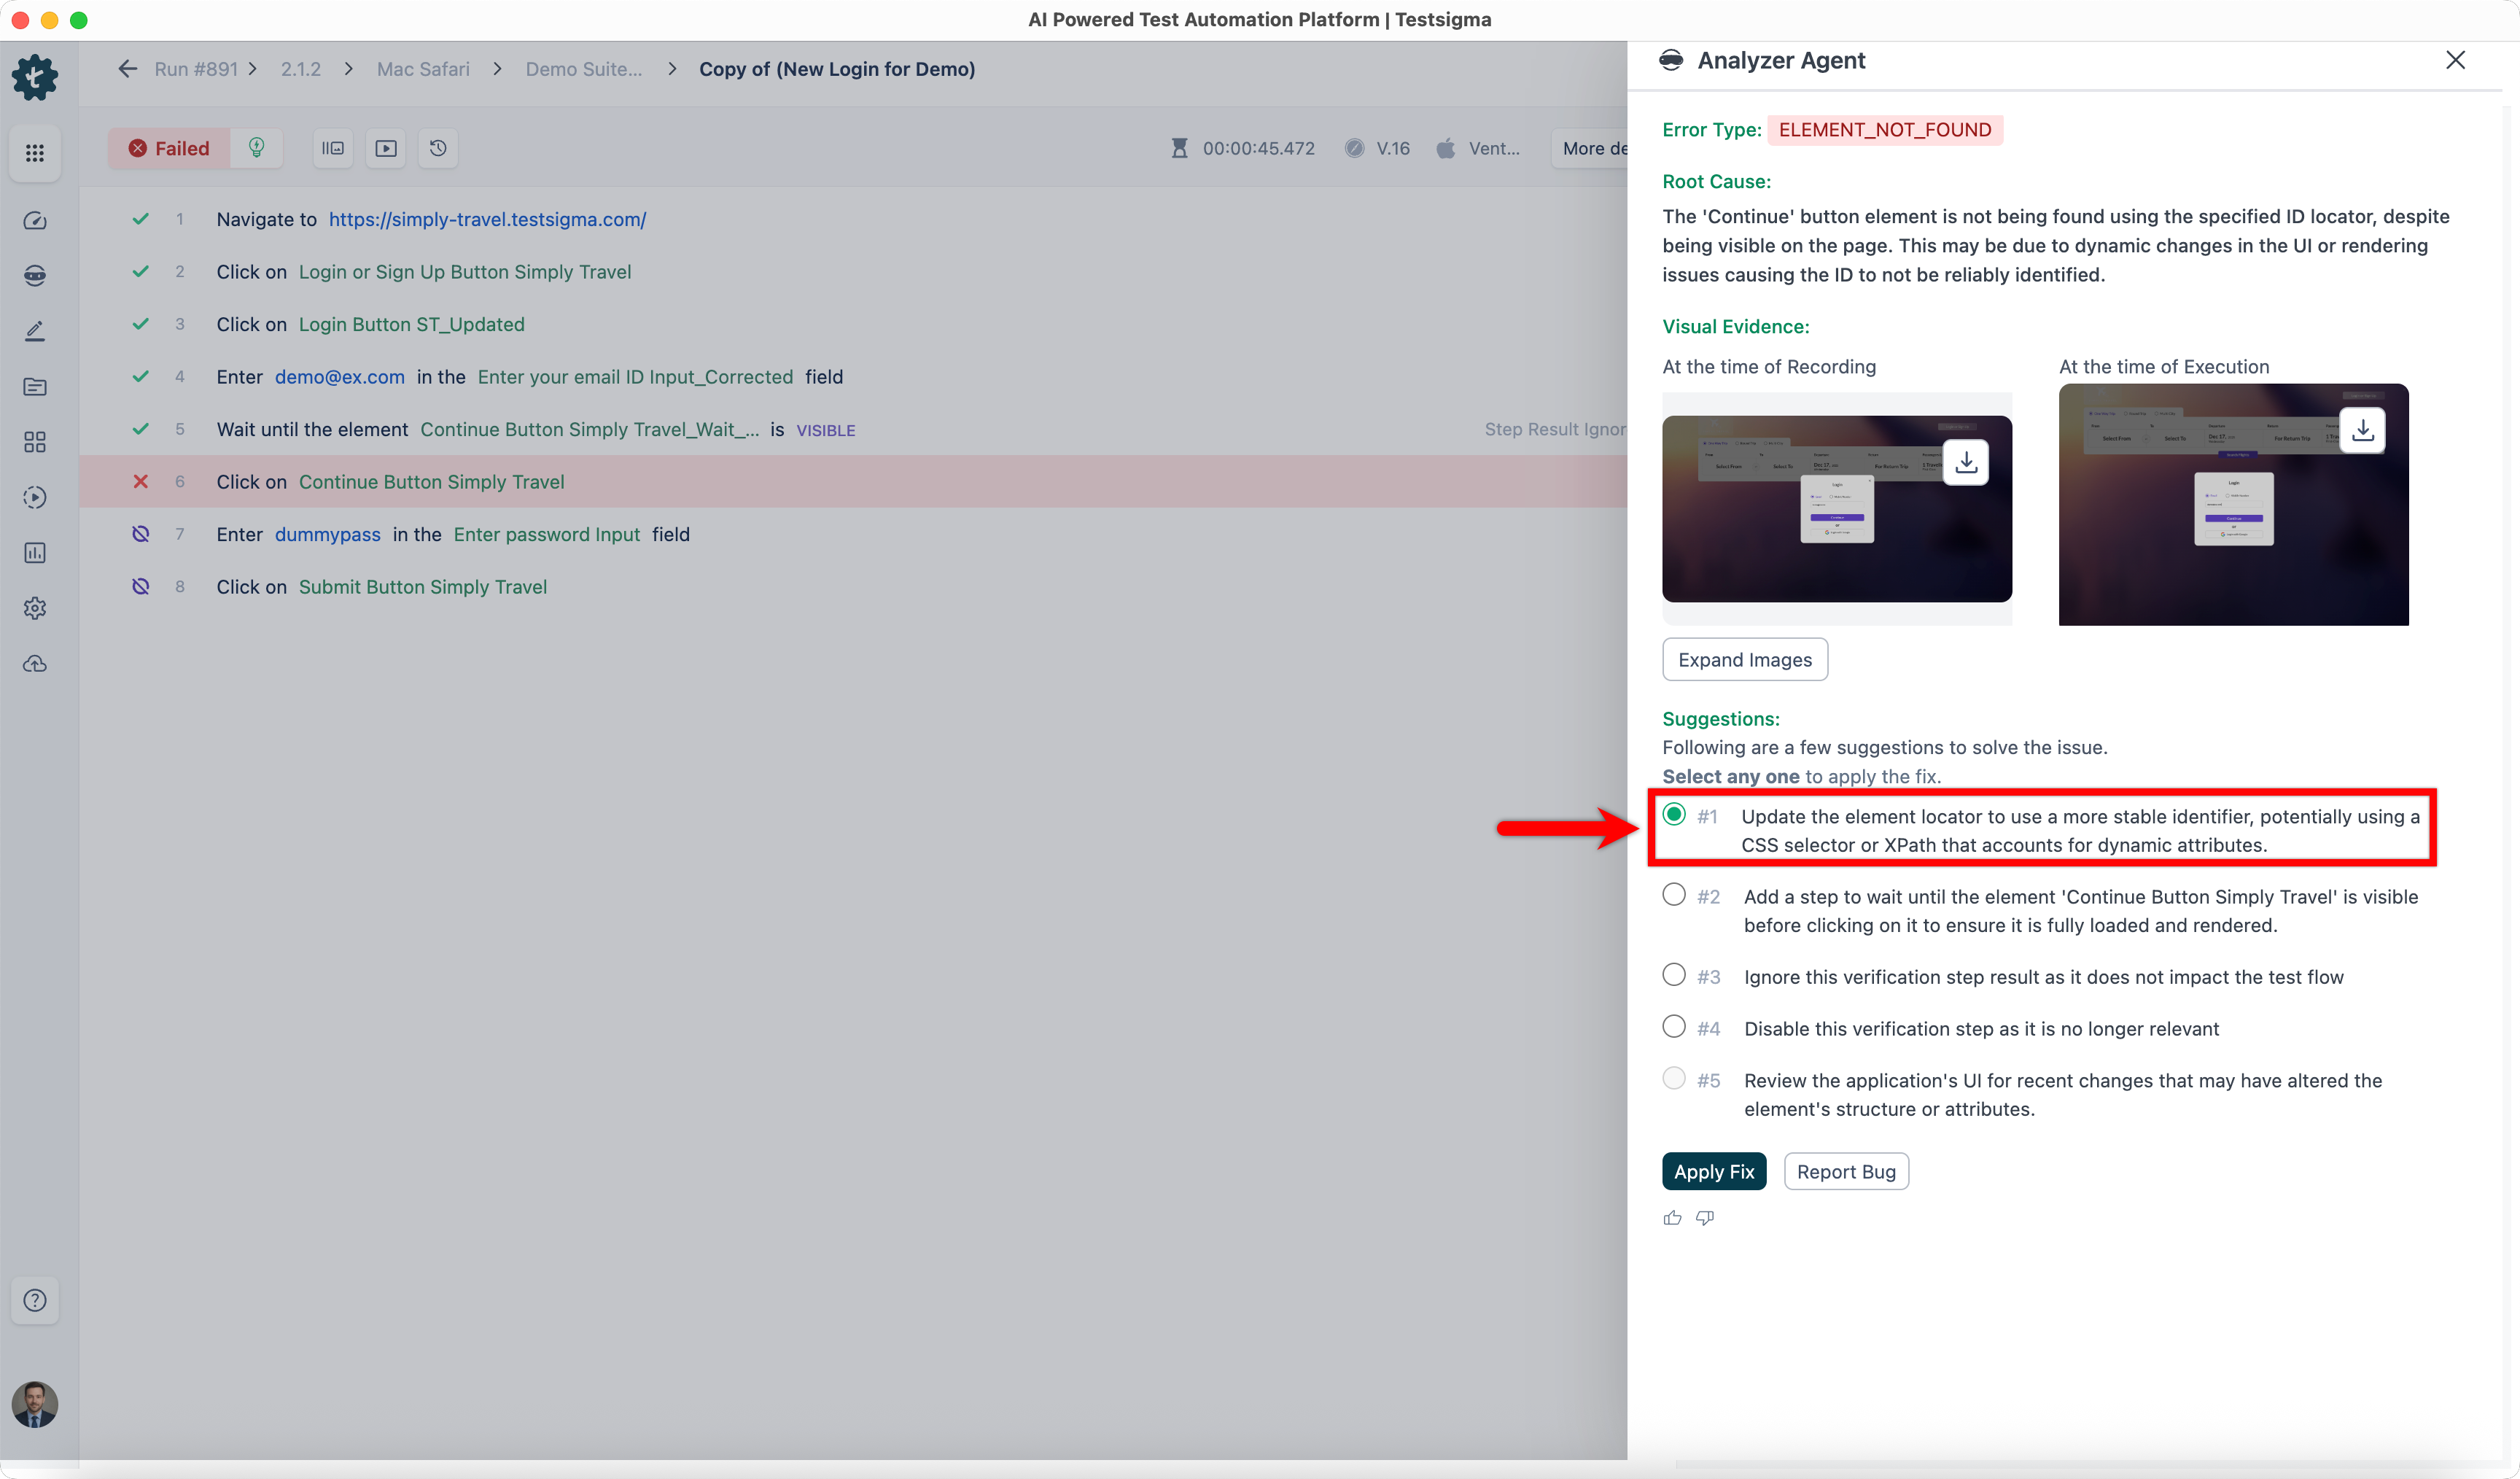Viewport: 2520px width, 1479px height.
Task: Click the lightbulb analyzer icon beside Failed
Action: [x=257, y=148]
